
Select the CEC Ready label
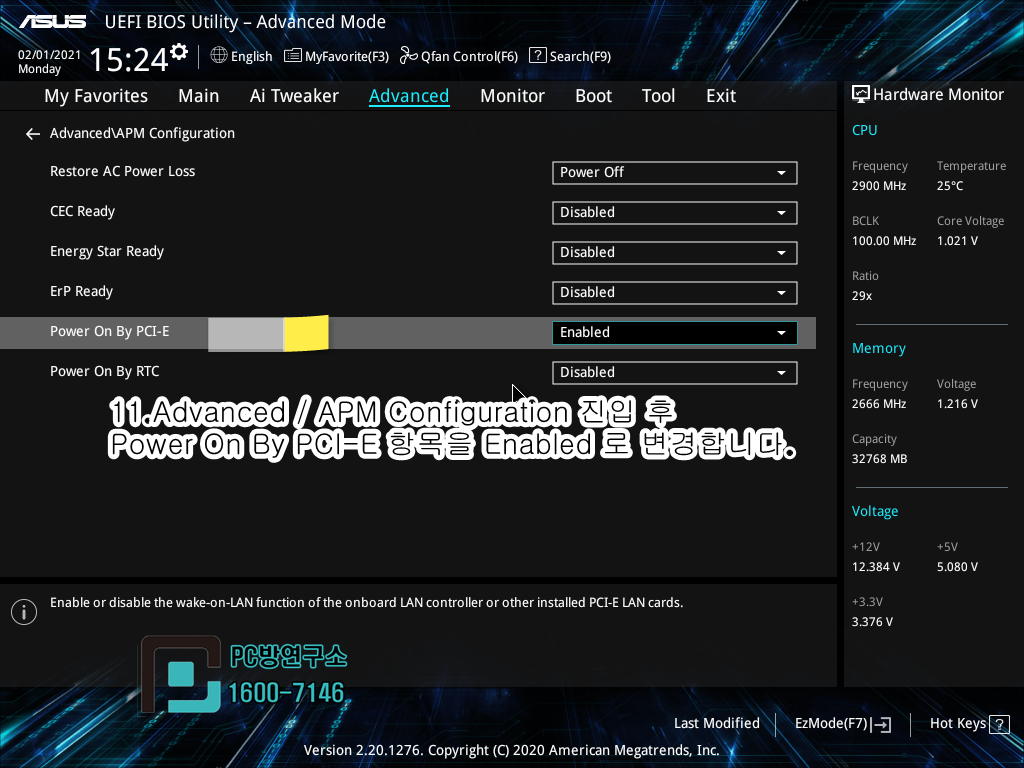82,212
